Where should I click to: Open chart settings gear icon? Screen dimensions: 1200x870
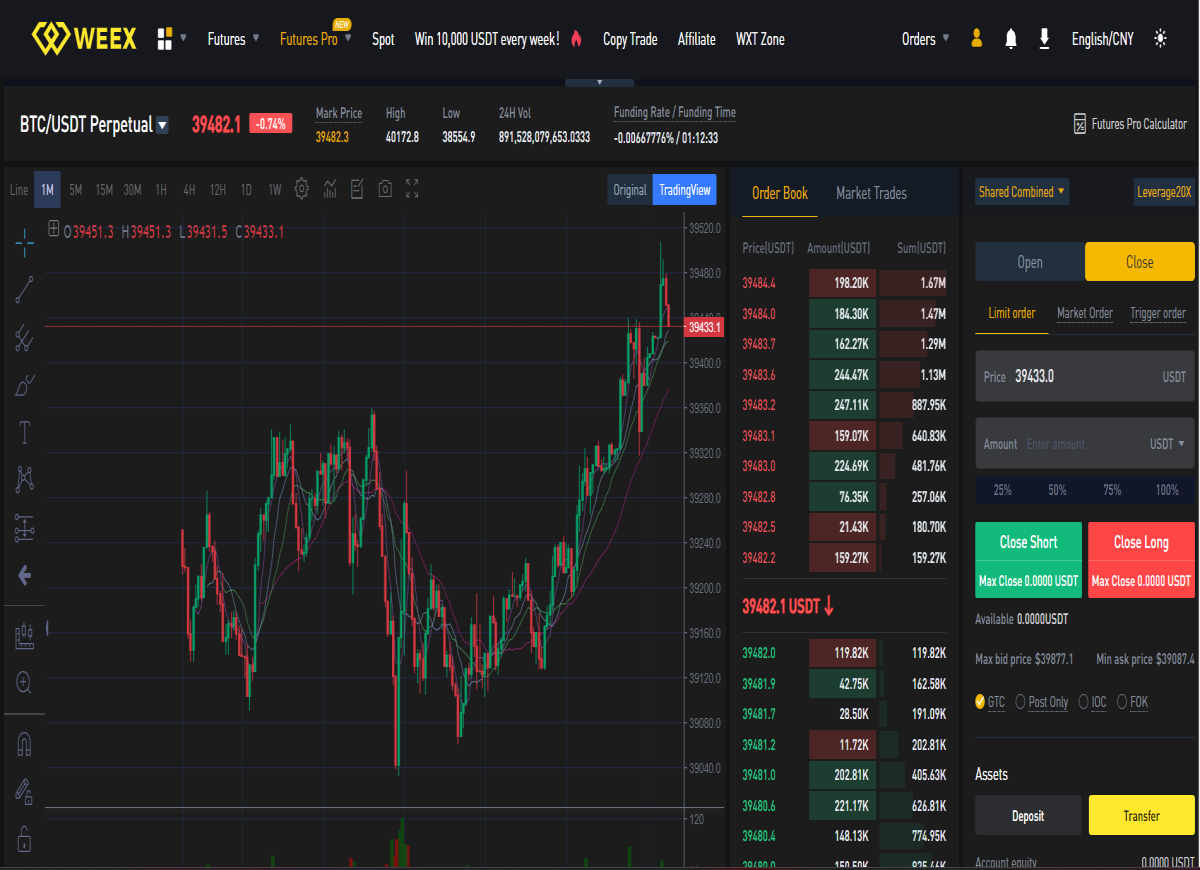pos(302,189)
